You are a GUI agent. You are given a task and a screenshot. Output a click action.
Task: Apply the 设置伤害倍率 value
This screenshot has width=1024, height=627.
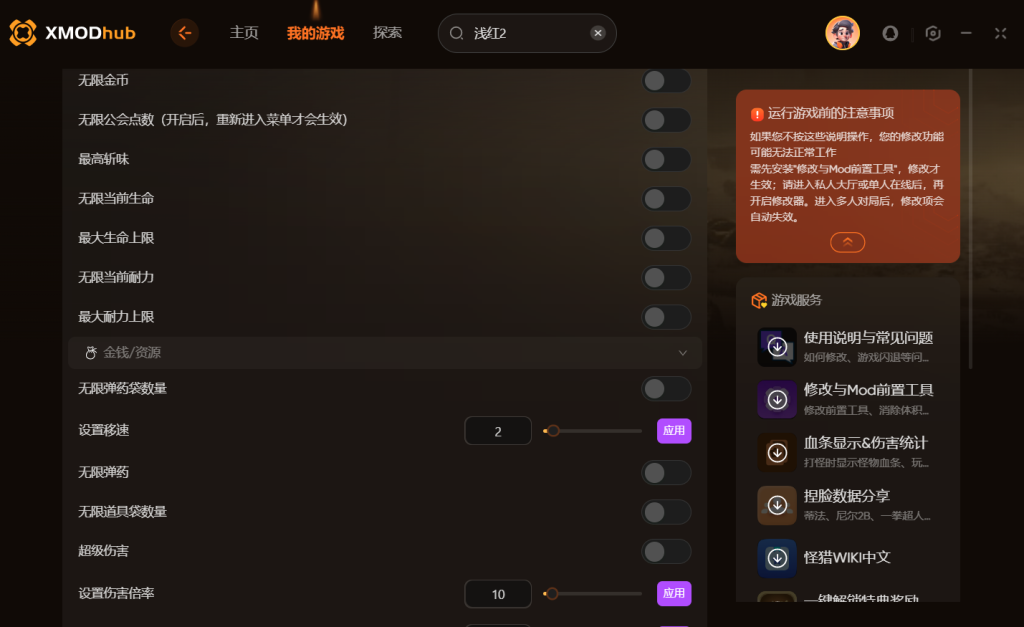point(674,593)
